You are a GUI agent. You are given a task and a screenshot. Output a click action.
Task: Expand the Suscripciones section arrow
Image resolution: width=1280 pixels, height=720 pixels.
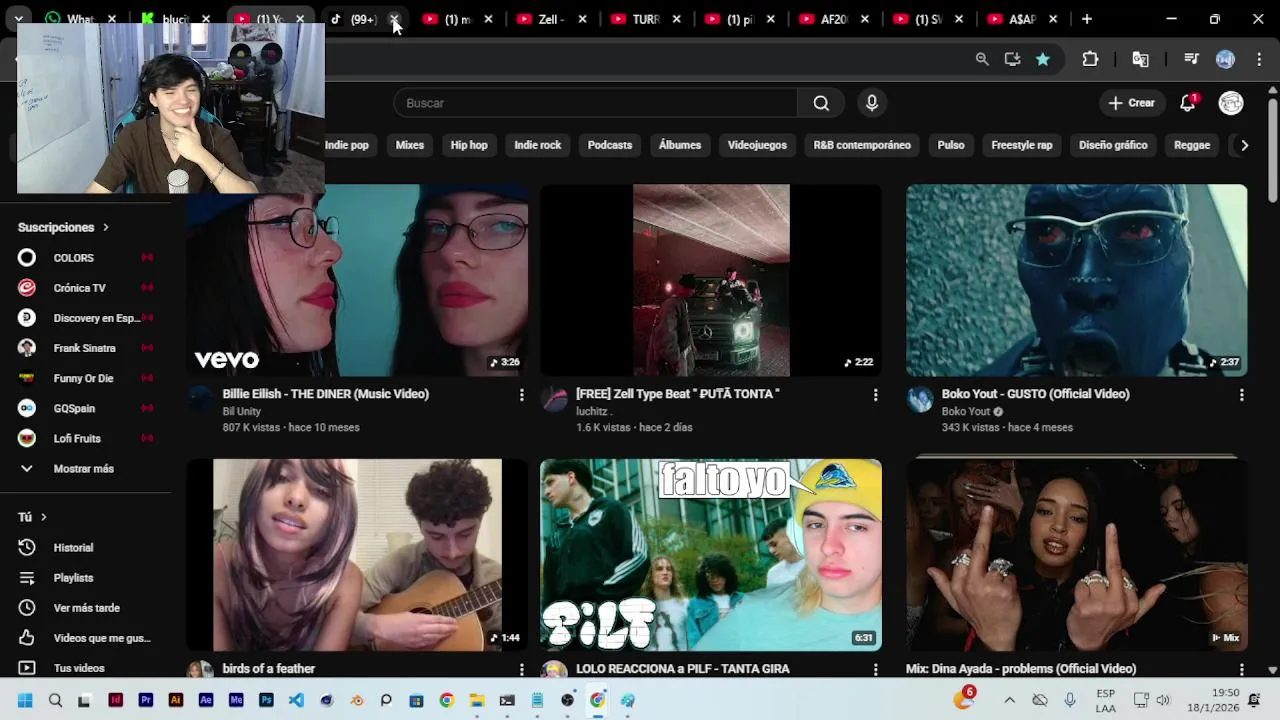pos(105,228)
